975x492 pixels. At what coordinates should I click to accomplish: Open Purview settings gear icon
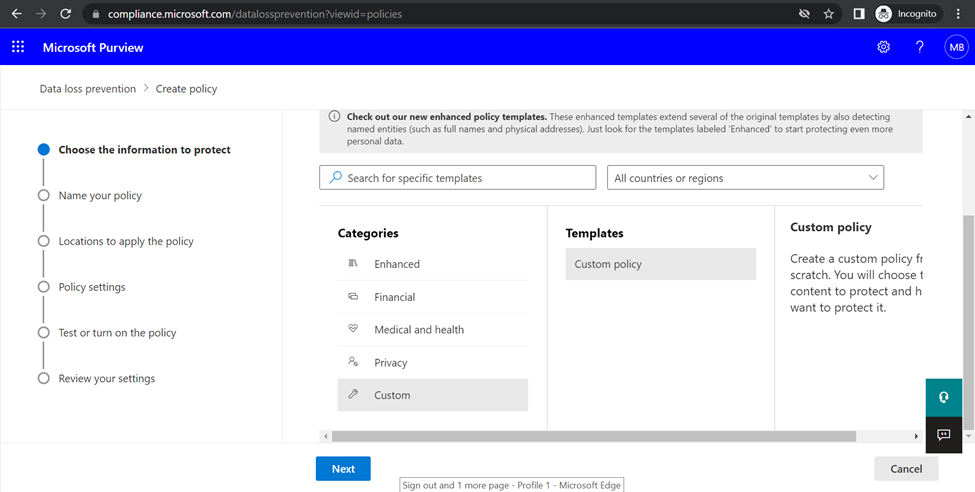click(883, 47)
